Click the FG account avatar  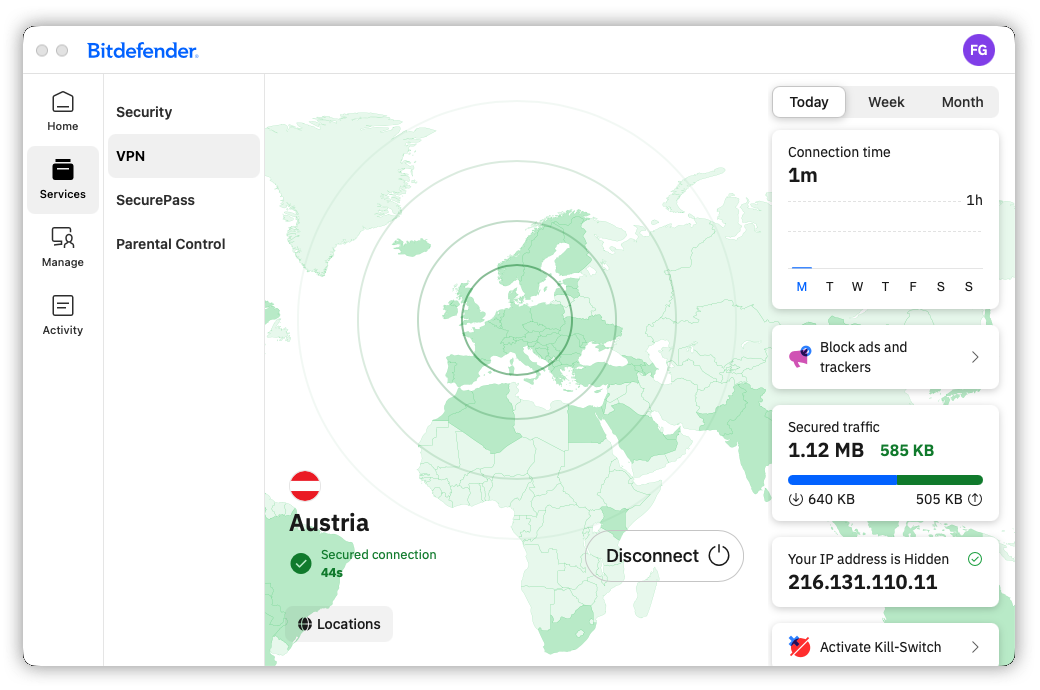coord(978,50)
